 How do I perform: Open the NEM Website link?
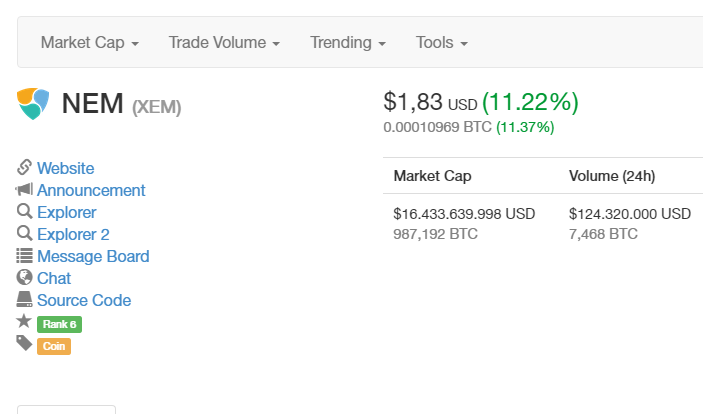coord(66,168)
